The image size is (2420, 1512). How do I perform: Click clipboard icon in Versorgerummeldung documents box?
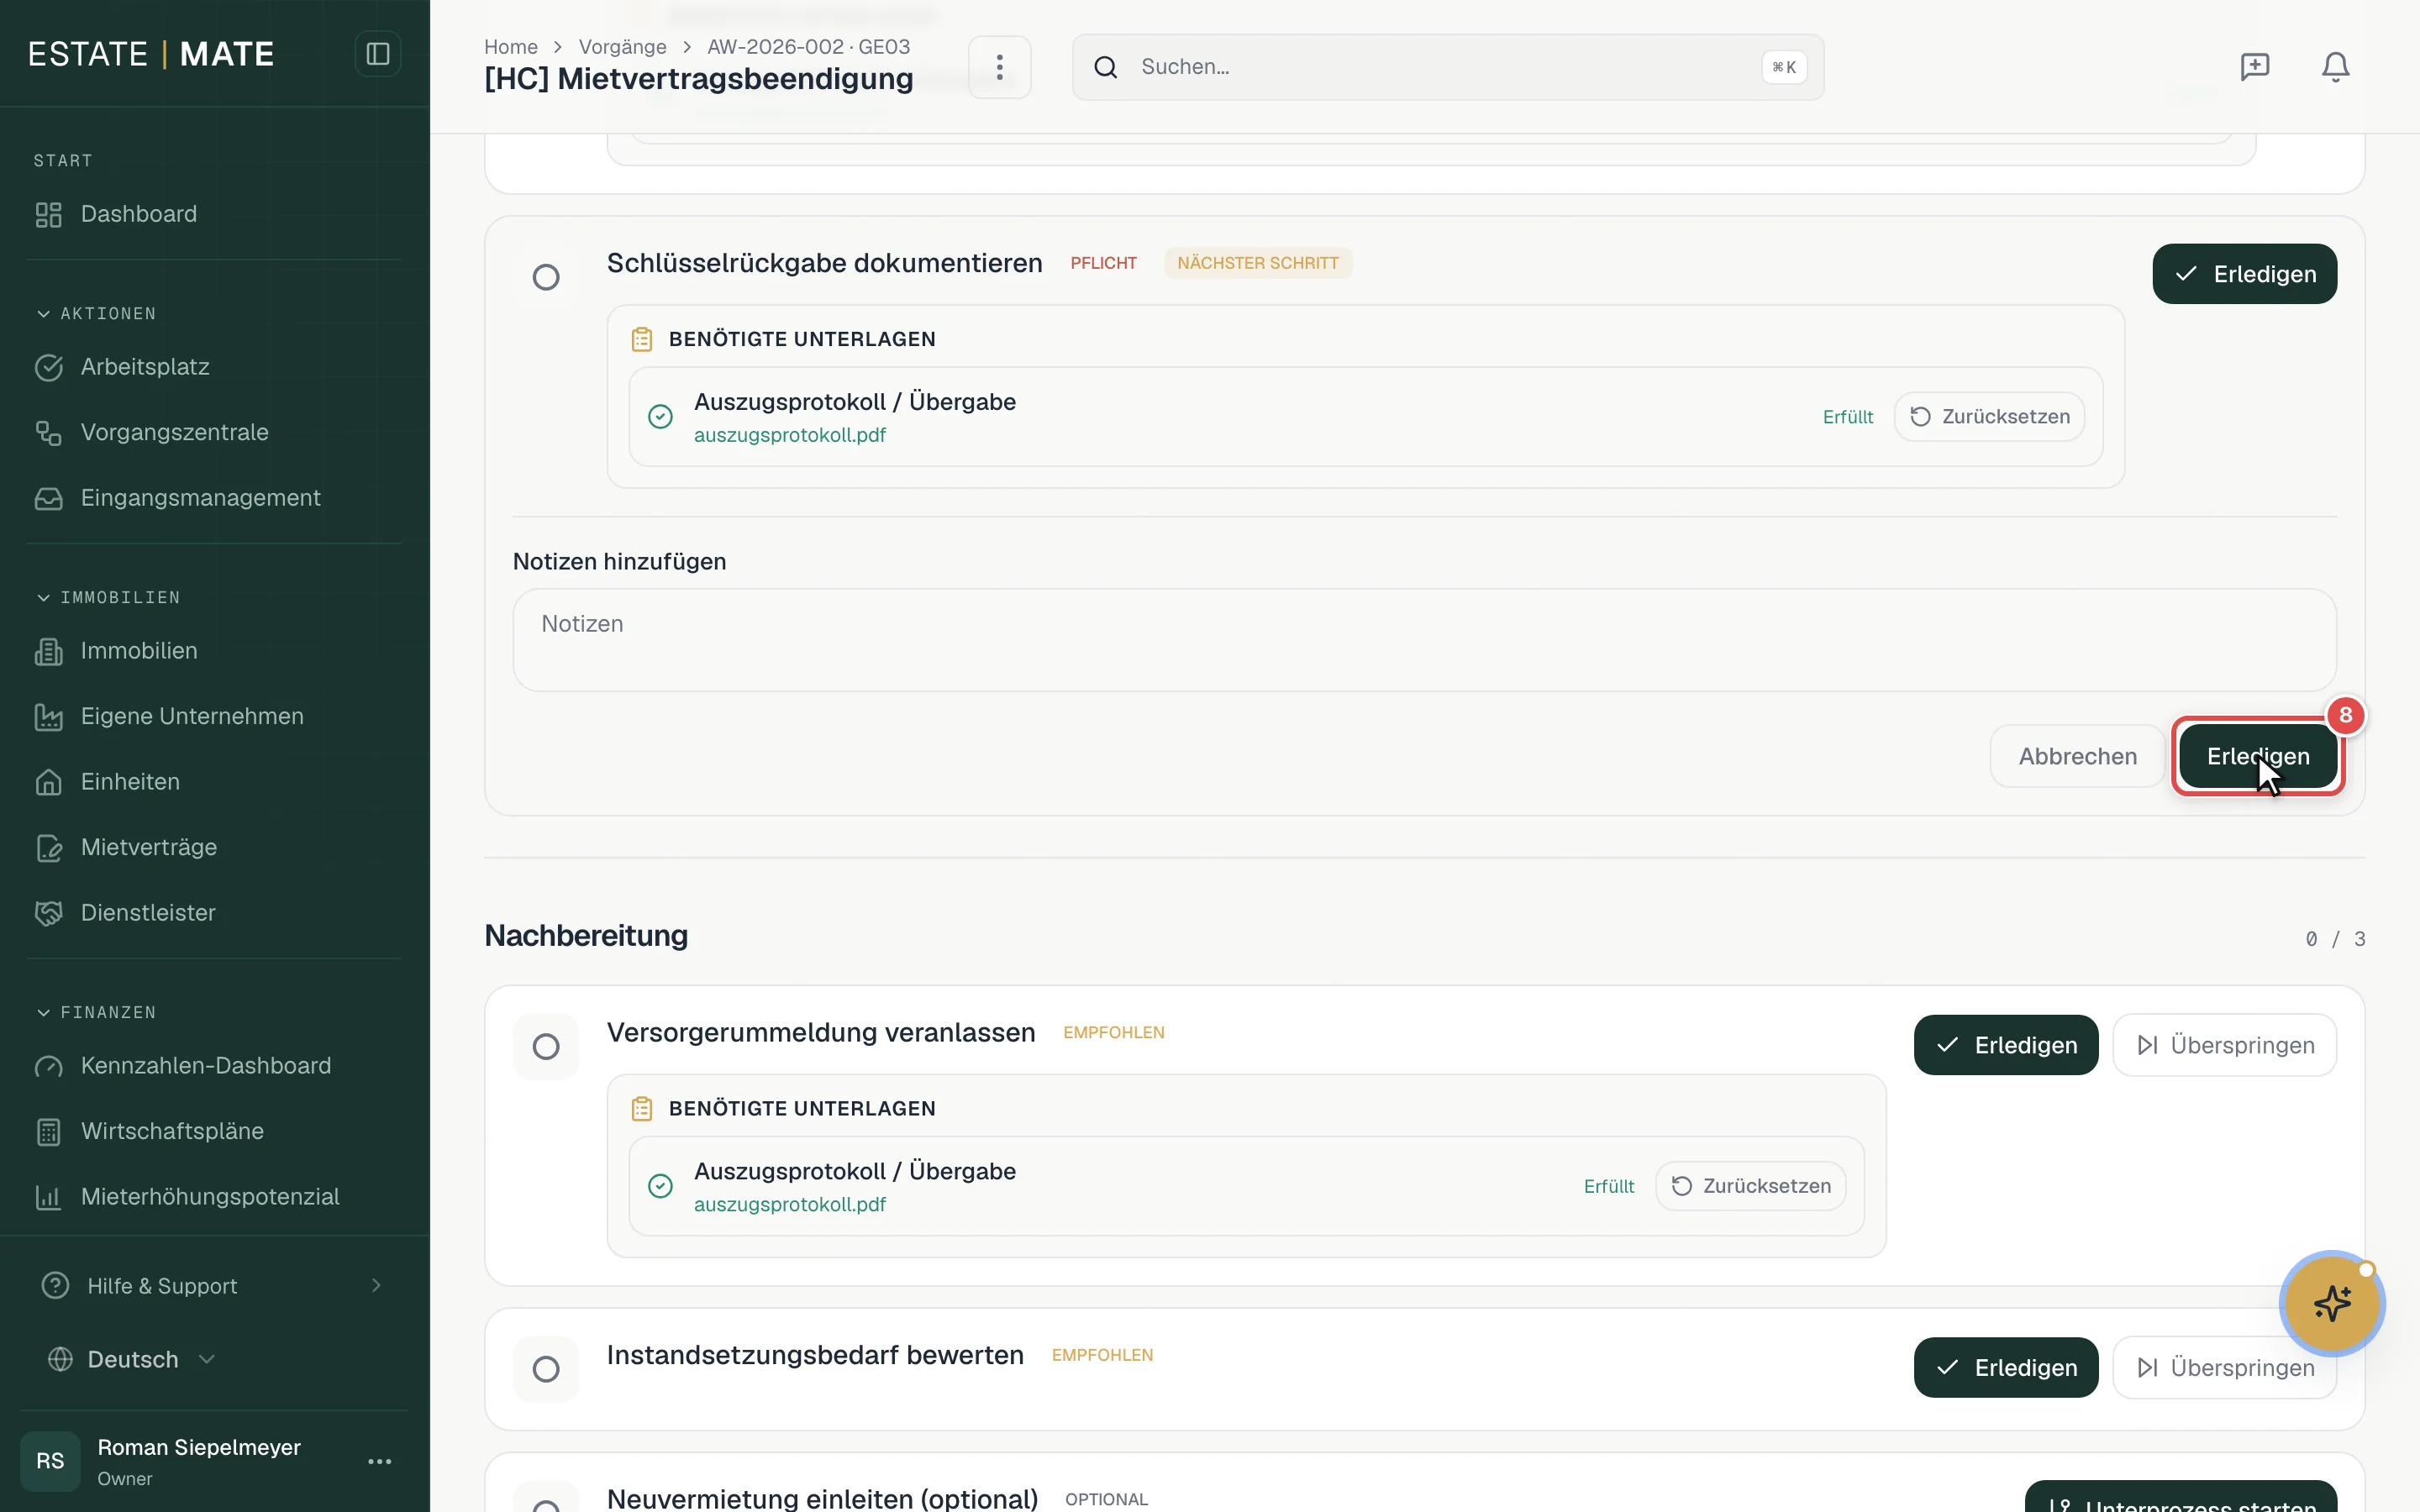(642, 1109)
